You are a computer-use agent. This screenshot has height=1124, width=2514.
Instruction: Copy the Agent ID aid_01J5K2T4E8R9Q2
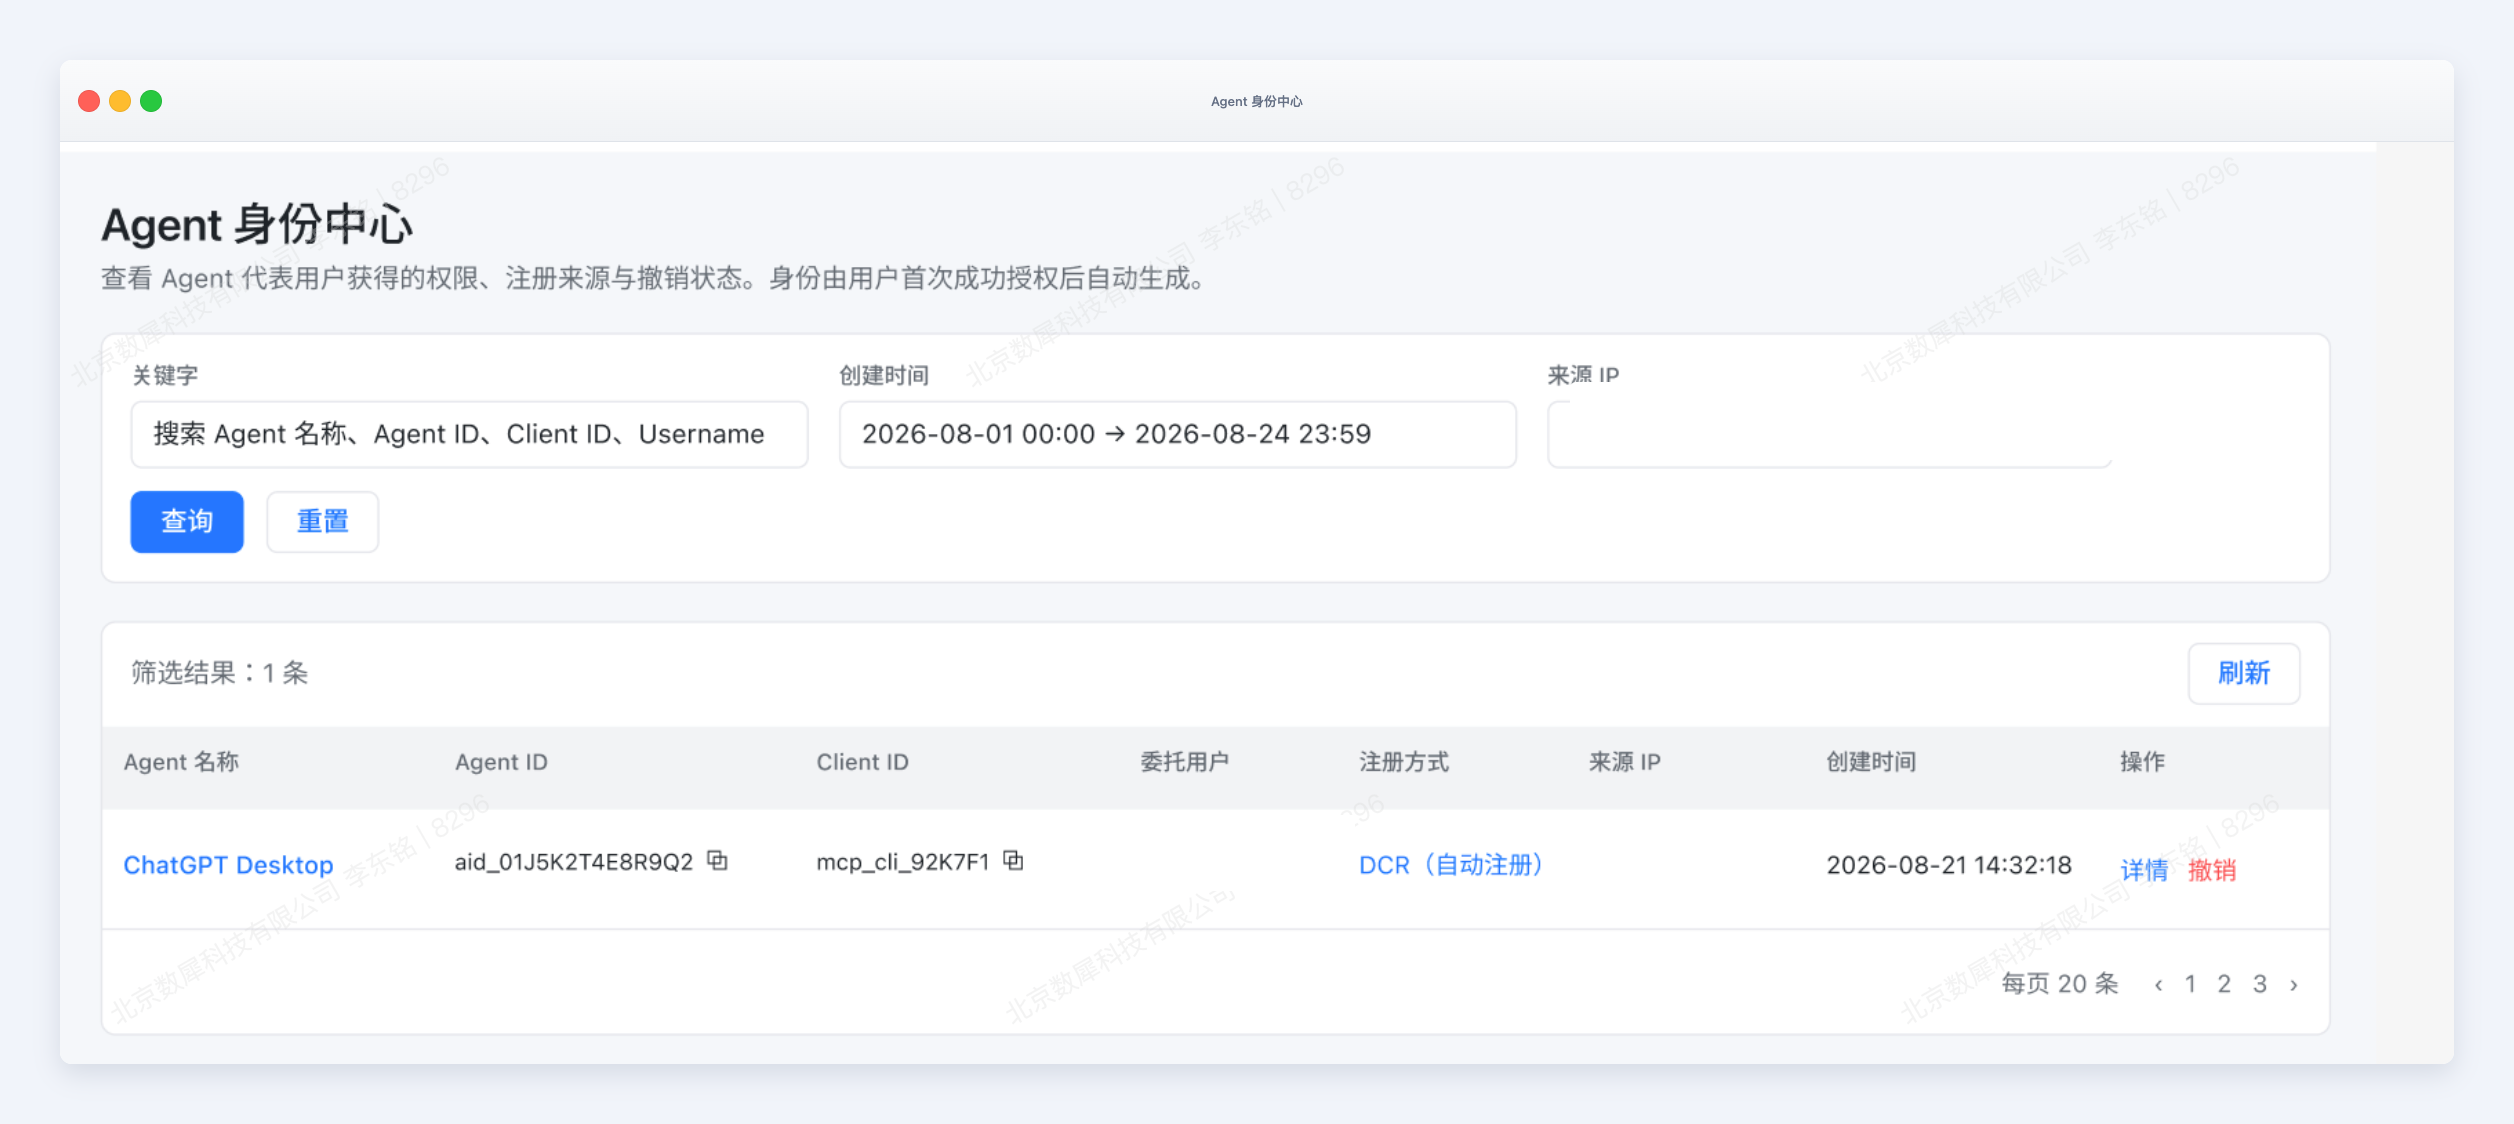717,860
